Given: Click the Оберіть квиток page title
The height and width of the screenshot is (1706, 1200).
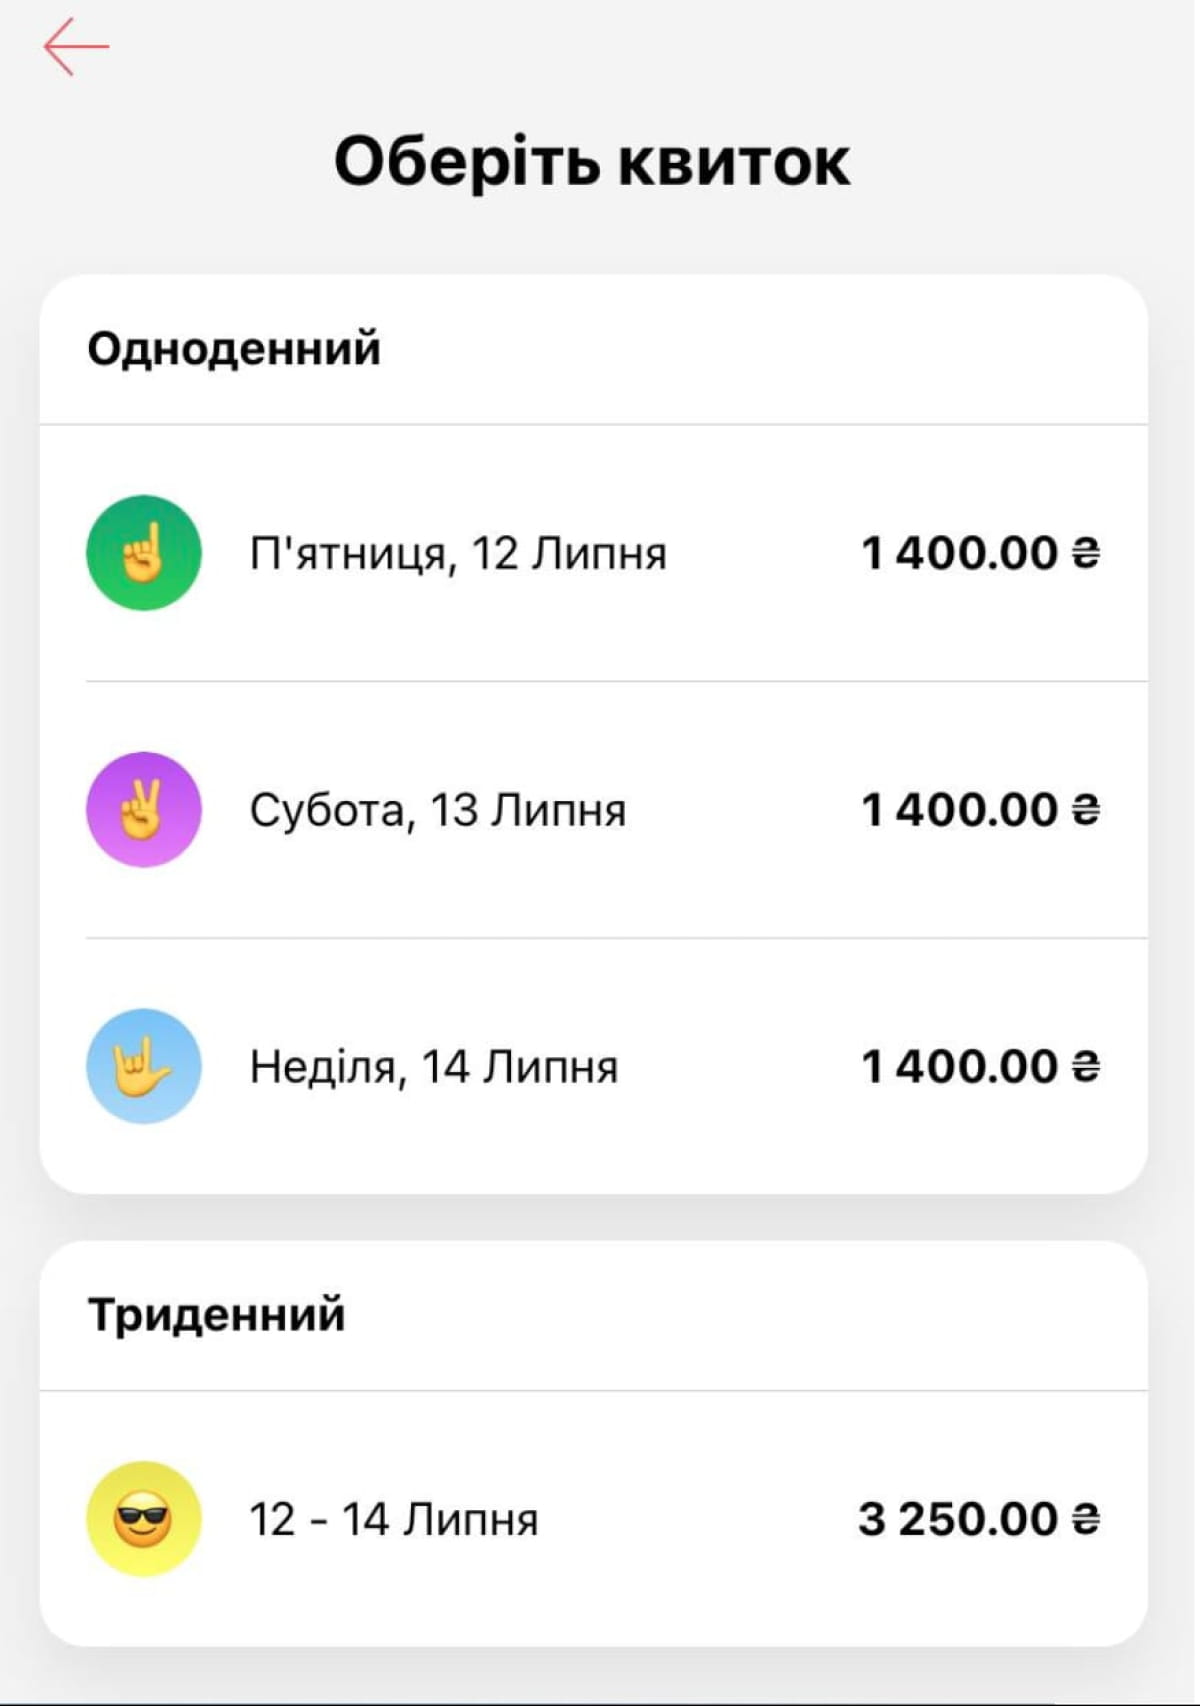Looking at the screenshot, I should pos(592,161).
